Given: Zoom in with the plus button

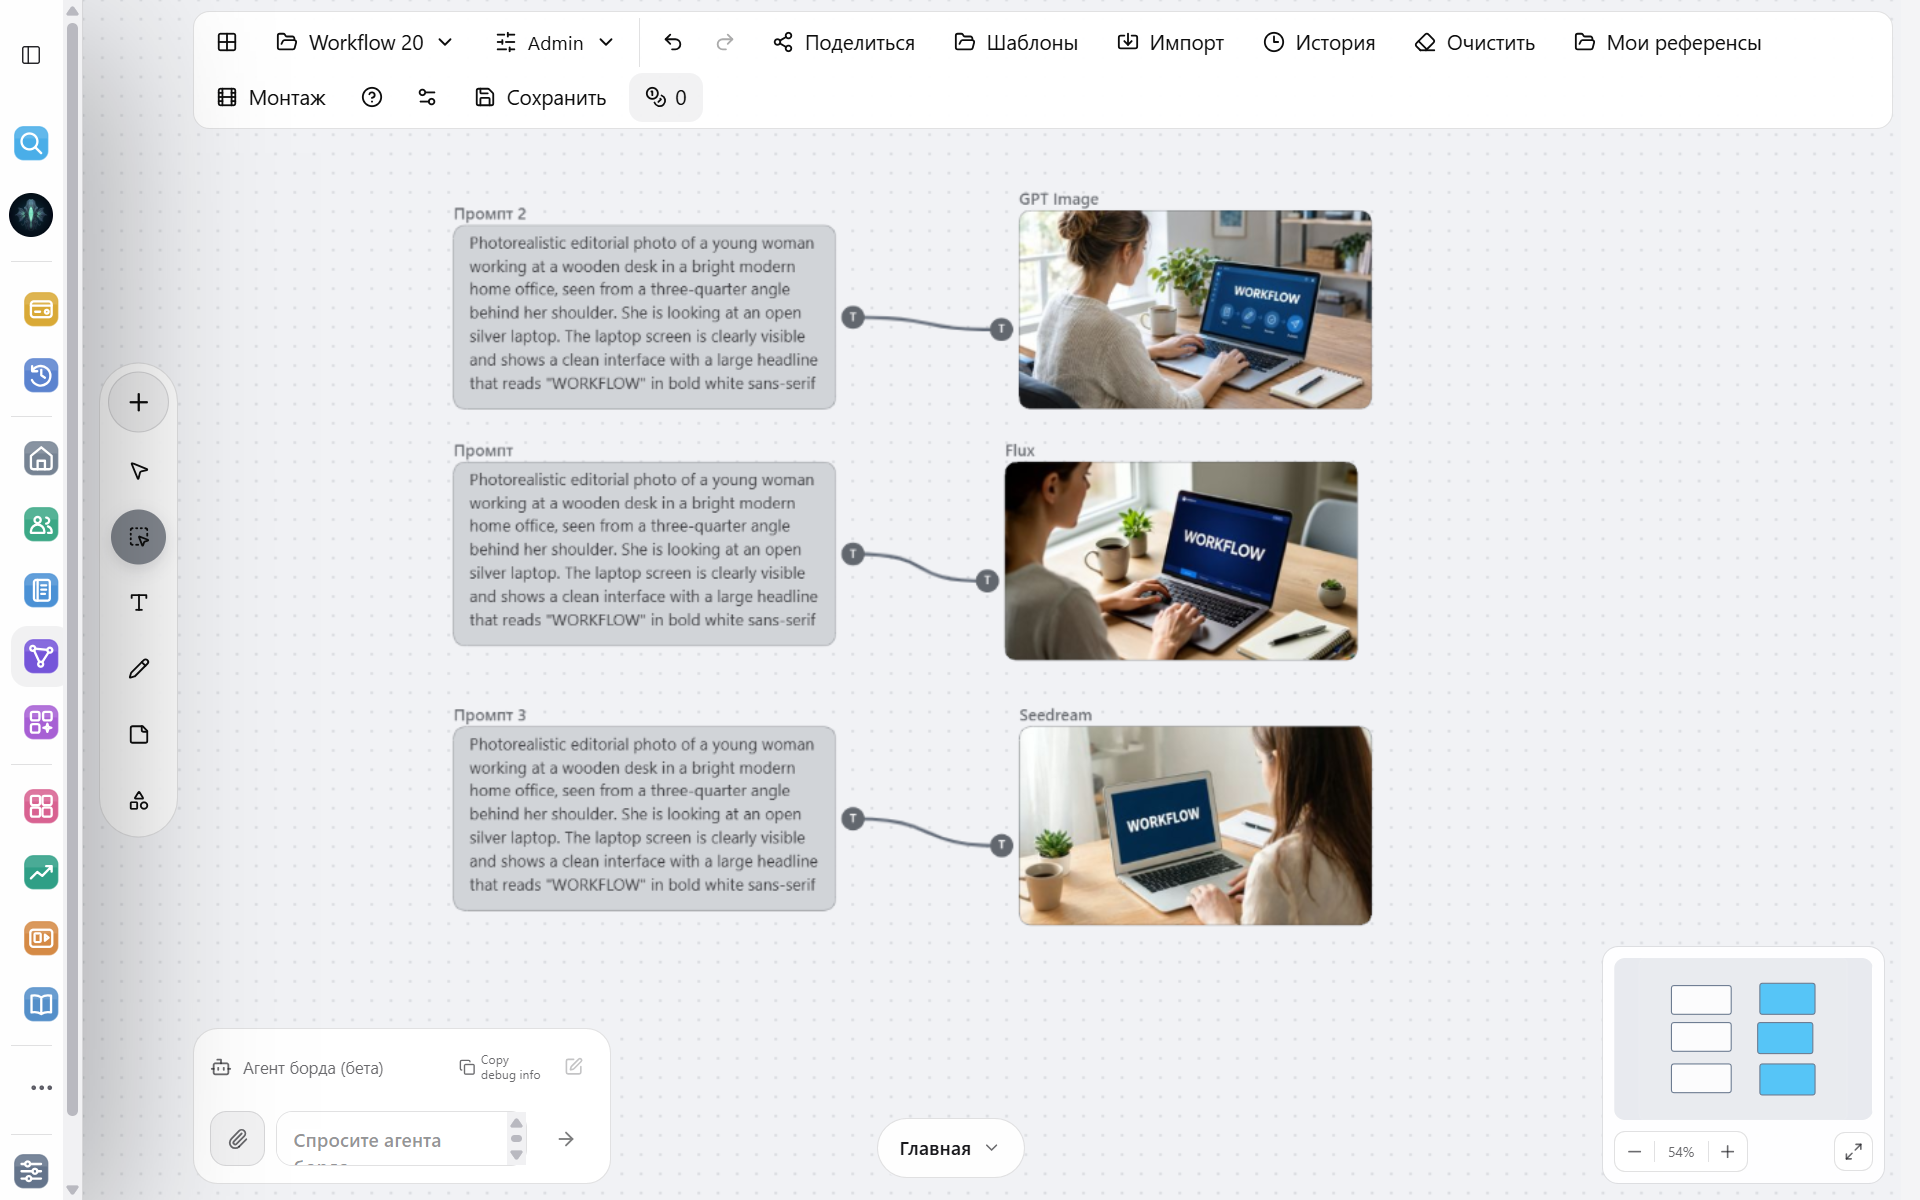Looking at the screenshot, I should pyautogui.click(x=1727, y=1151).
